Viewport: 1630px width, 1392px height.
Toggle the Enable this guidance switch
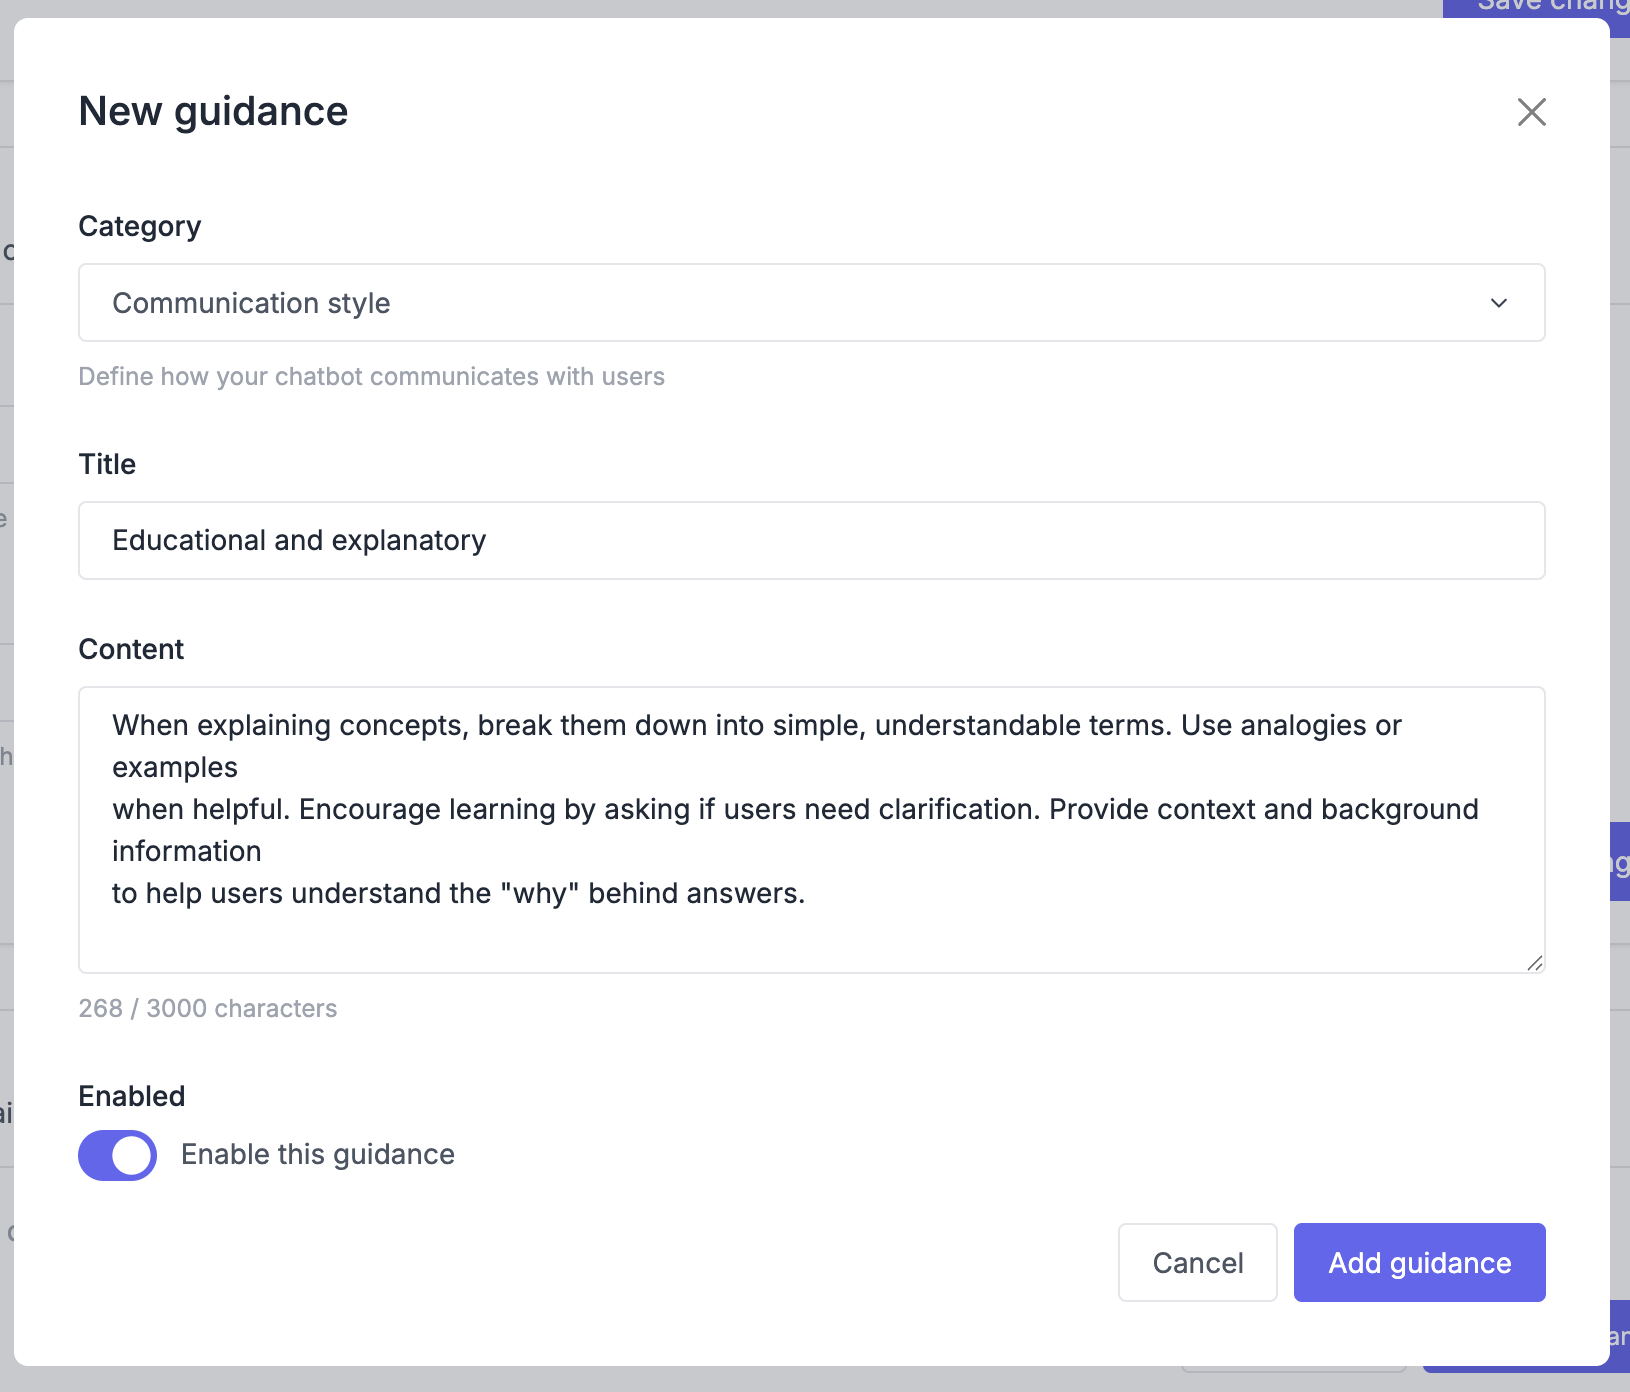pyautogui.click(x=118, y=1155)
